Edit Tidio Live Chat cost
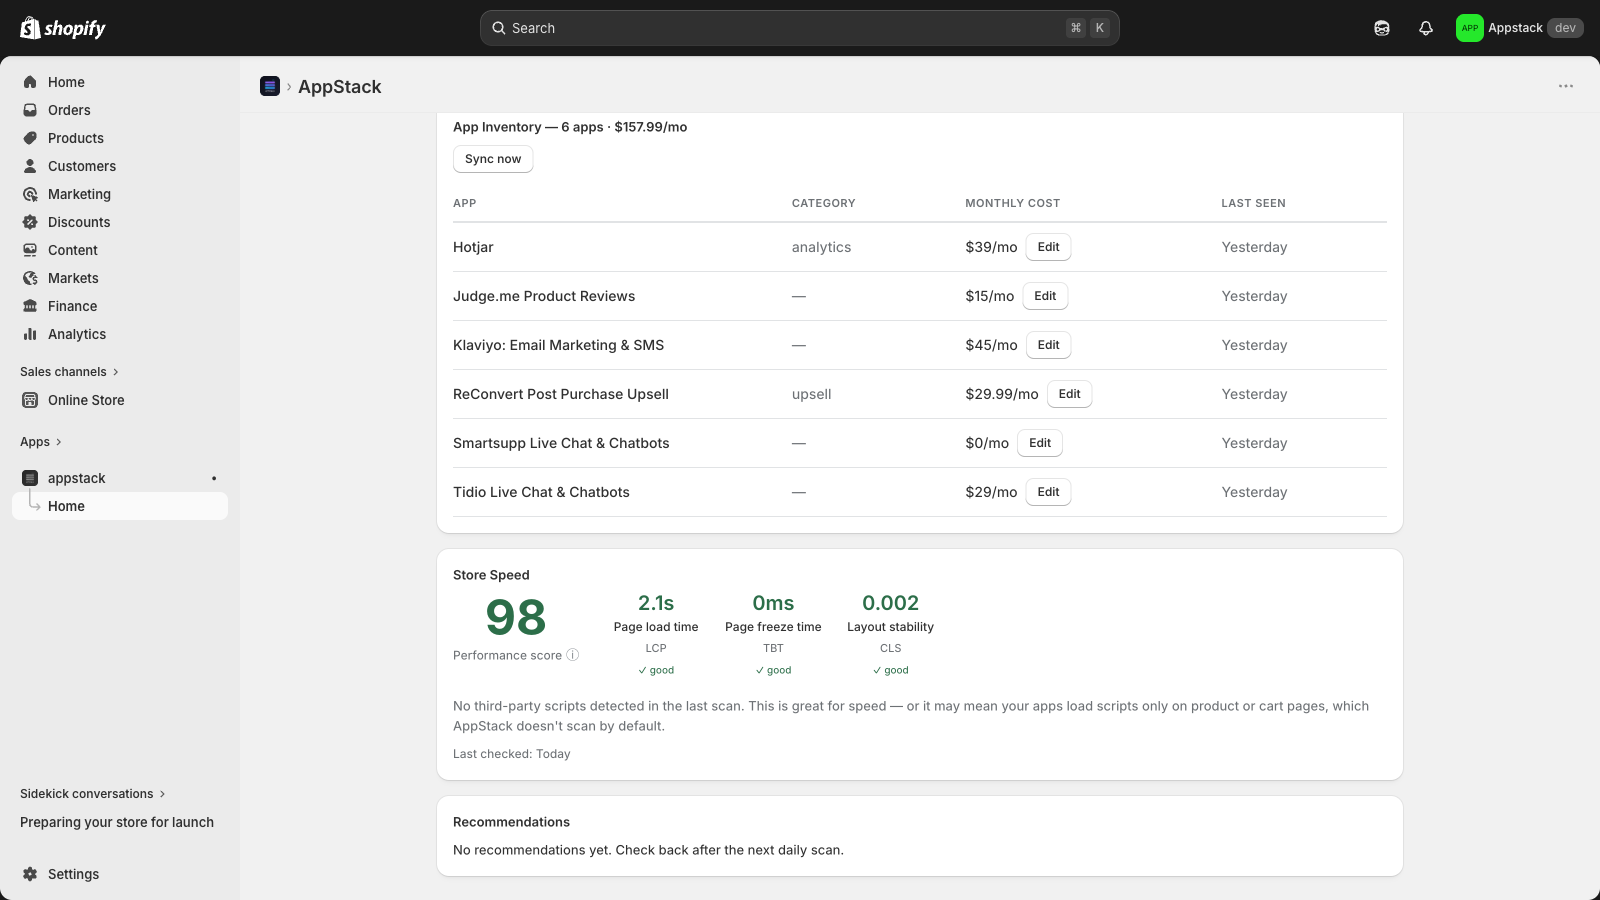 (x=1048, y=492)
